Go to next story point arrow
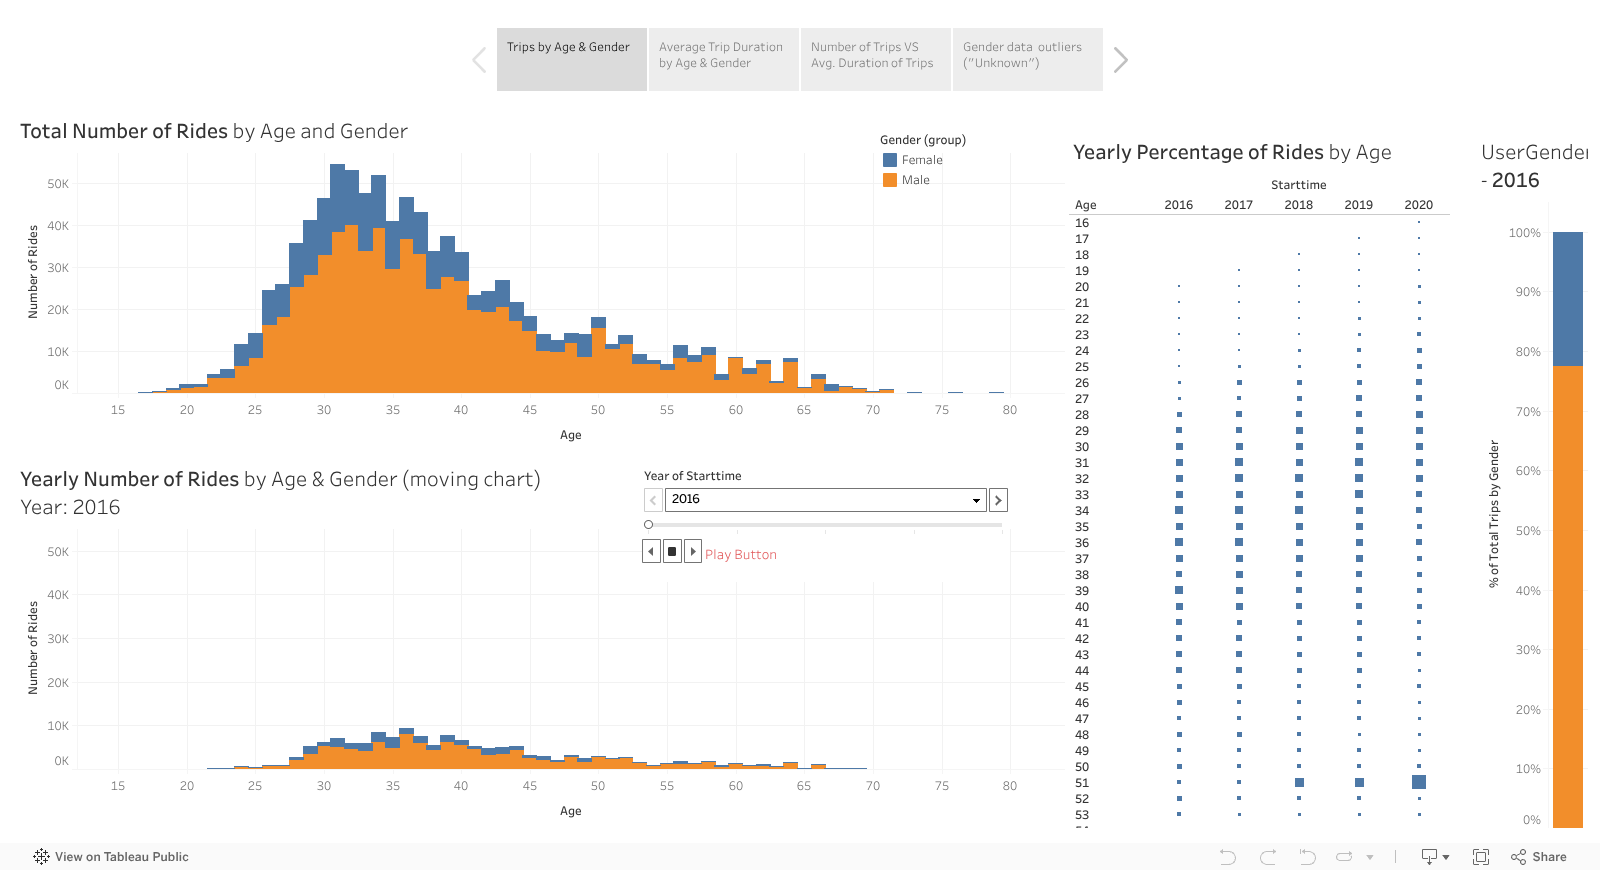 1120,60
